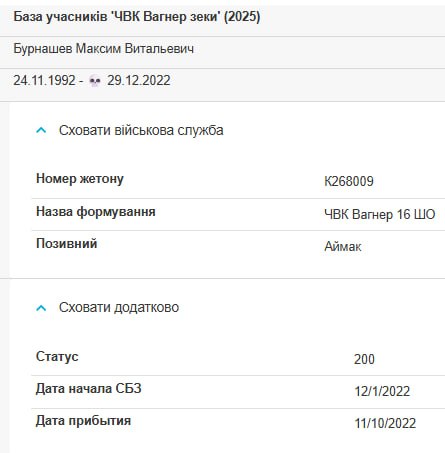Select the name 'Бурнашев Максим Витальевич'
Screen dimensions: 445x453
[104, 49]
